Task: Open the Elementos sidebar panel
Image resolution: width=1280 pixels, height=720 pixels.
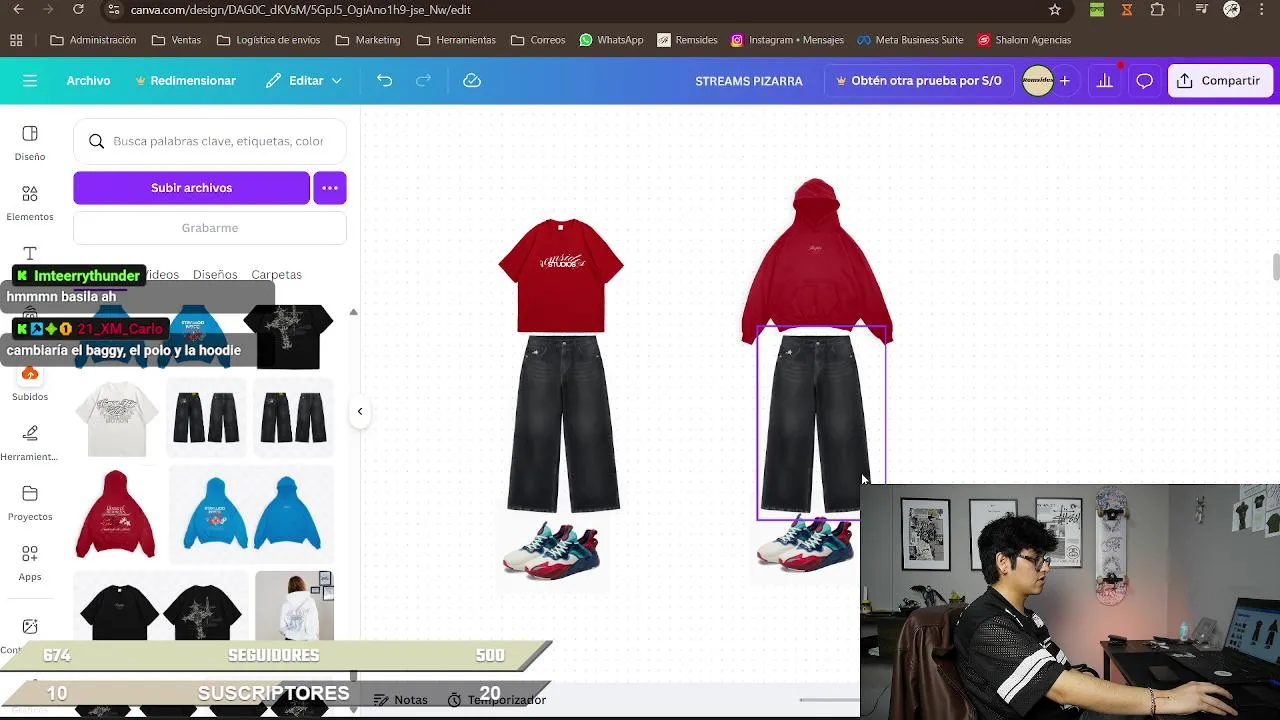Action: (30, 203)
